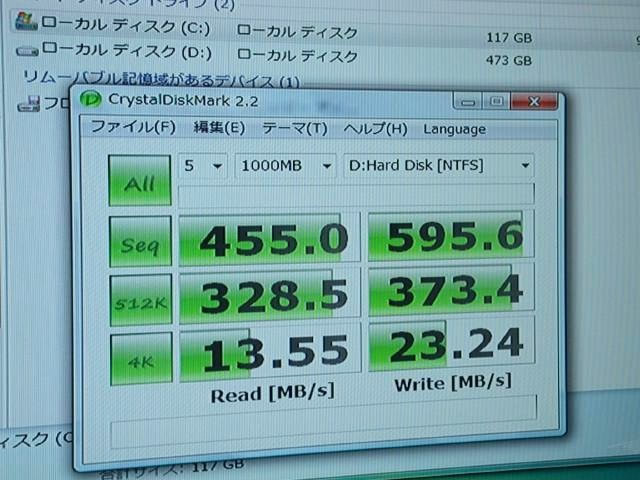Run all benchmarks with the All button
This screenshot has height=480, width=640.
click(x=140, y=180)
